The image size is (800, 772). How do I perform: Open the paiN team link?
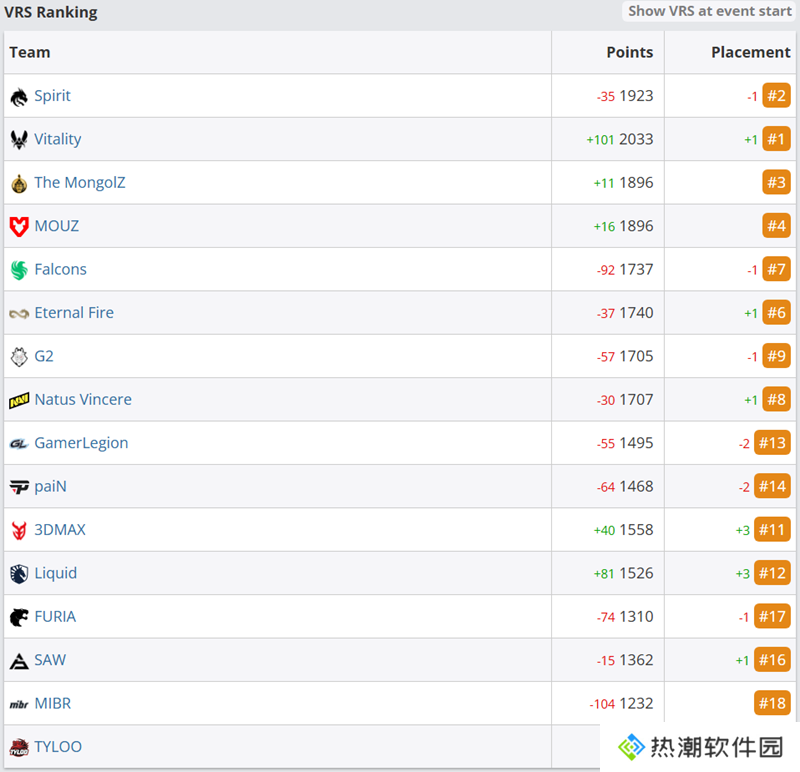(x=51, y=486)
